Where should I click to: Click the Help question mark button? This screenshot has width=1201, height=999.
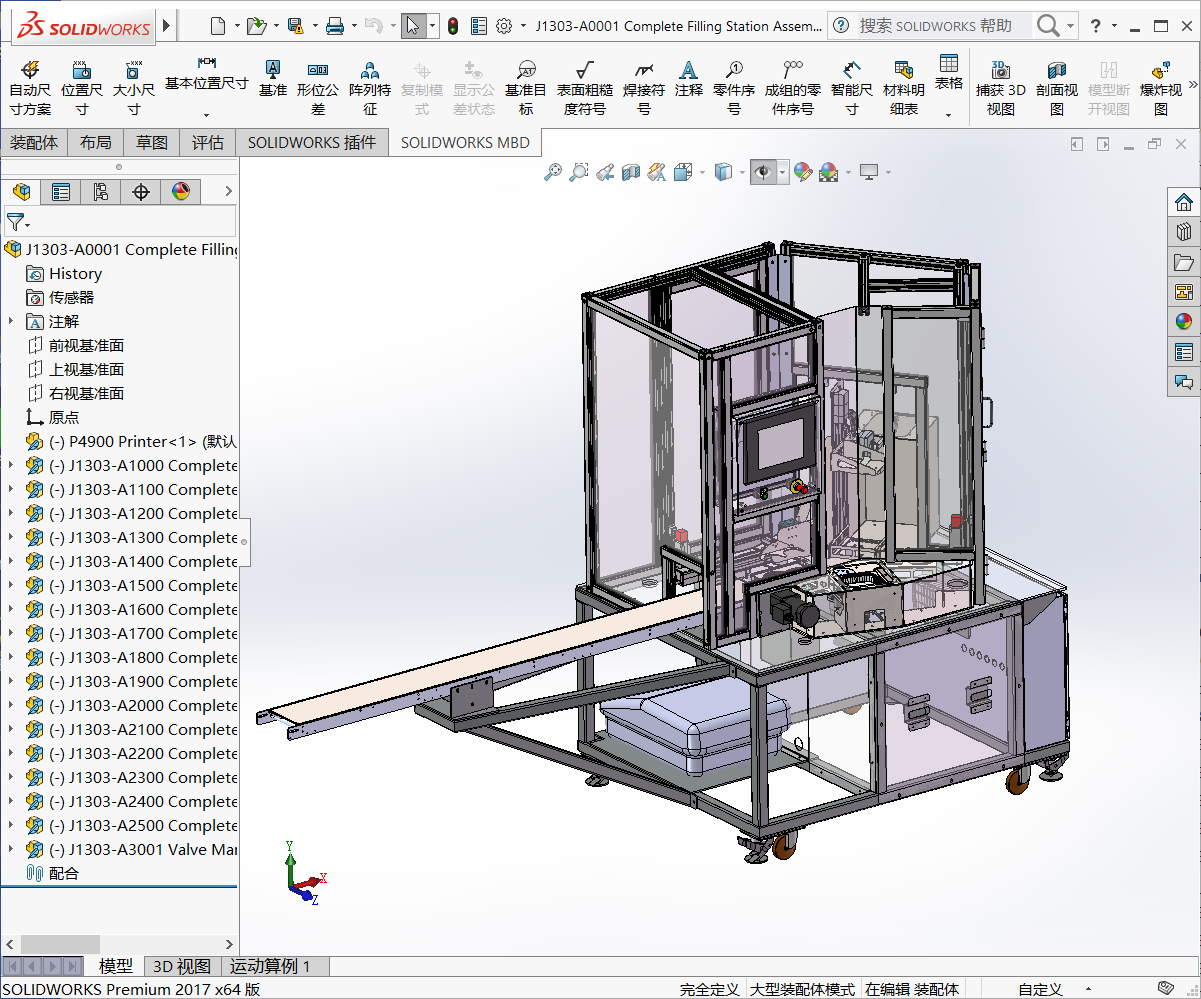[1096, 25]
